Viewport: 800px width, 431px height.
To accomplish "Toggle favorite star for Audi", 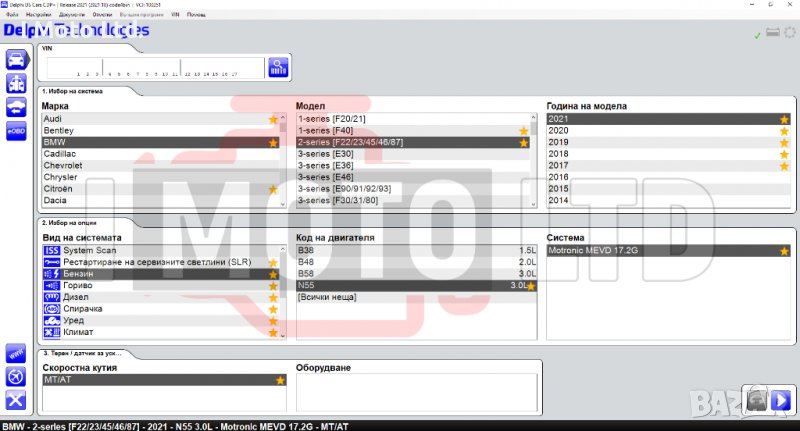I will point(273,119).
